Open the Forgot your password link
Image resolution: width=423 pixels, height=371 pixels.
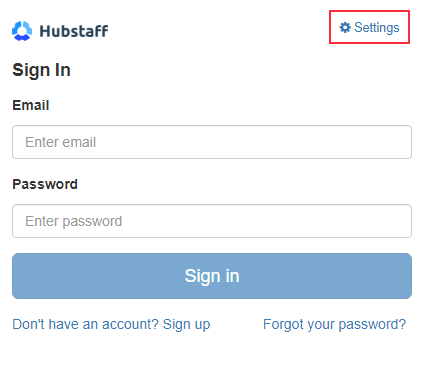pos(334,324)
